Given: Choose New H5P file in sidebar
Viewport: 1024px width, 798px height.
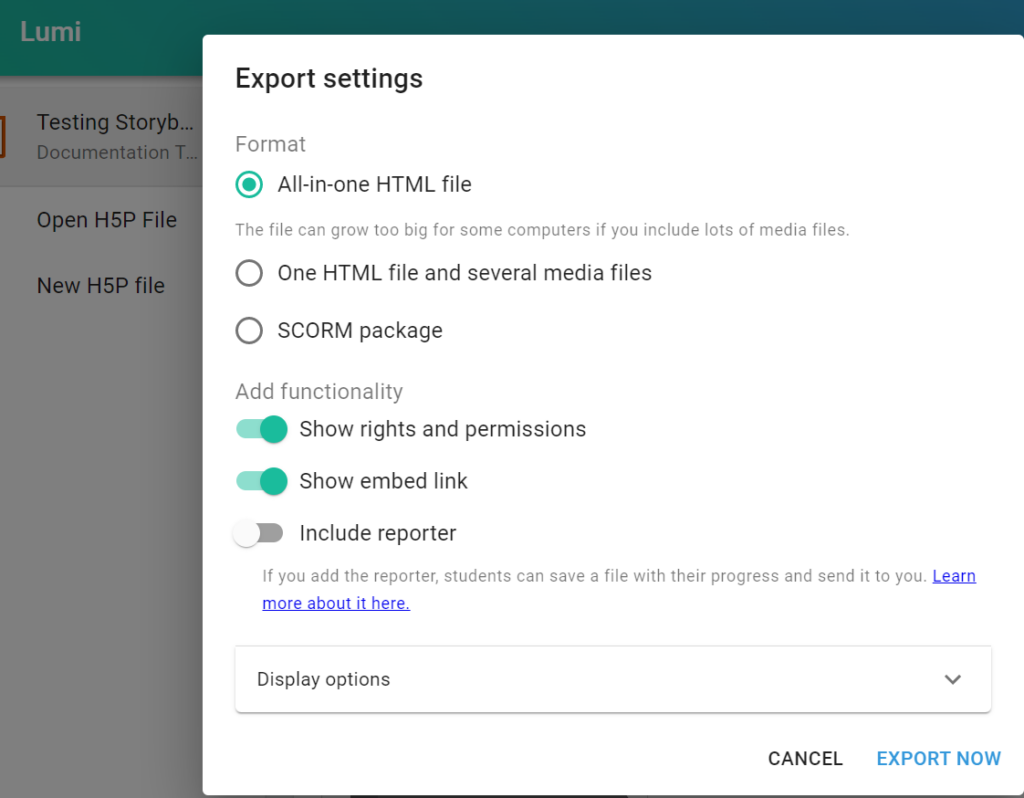Looking at the screenshot, I should [100, 286].
